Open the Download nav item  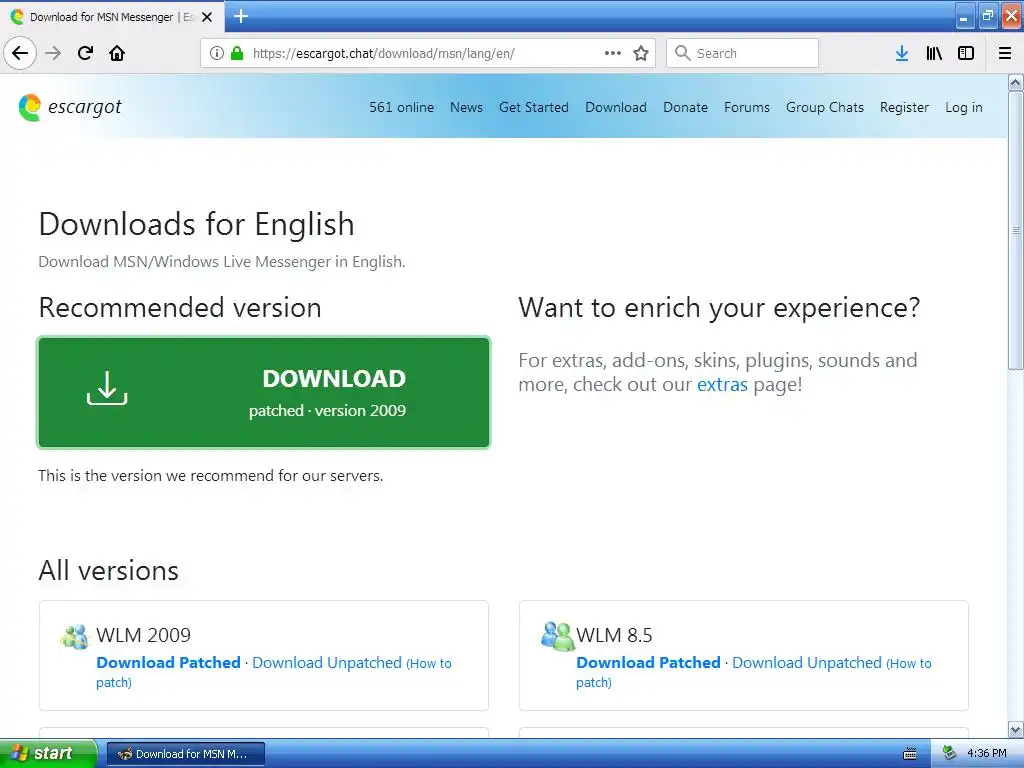(616, 107)
